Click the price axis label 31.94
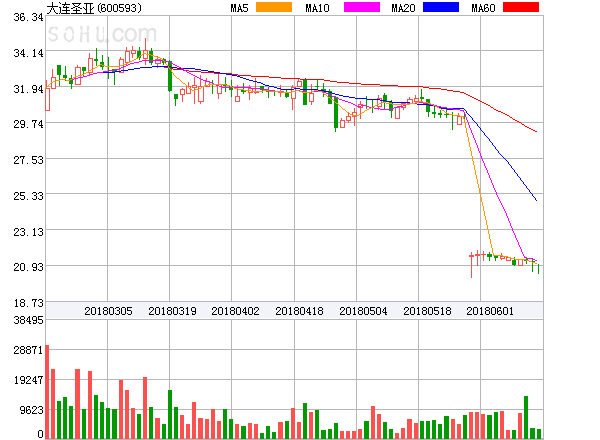The width and height of the screenshot is (600, 440). click(x=28, y=89)
